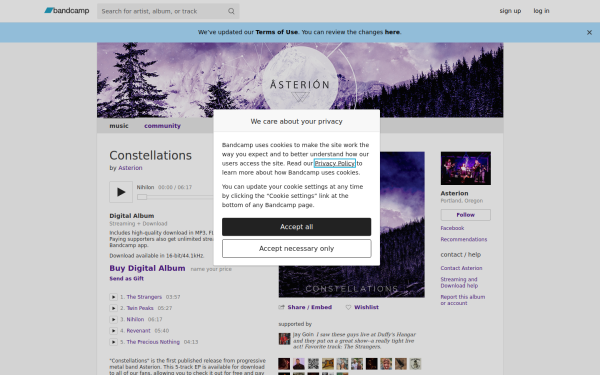Switch to the community tab
Screen dimensions: 600x375
pyautogui.click(x=162, y=126)
